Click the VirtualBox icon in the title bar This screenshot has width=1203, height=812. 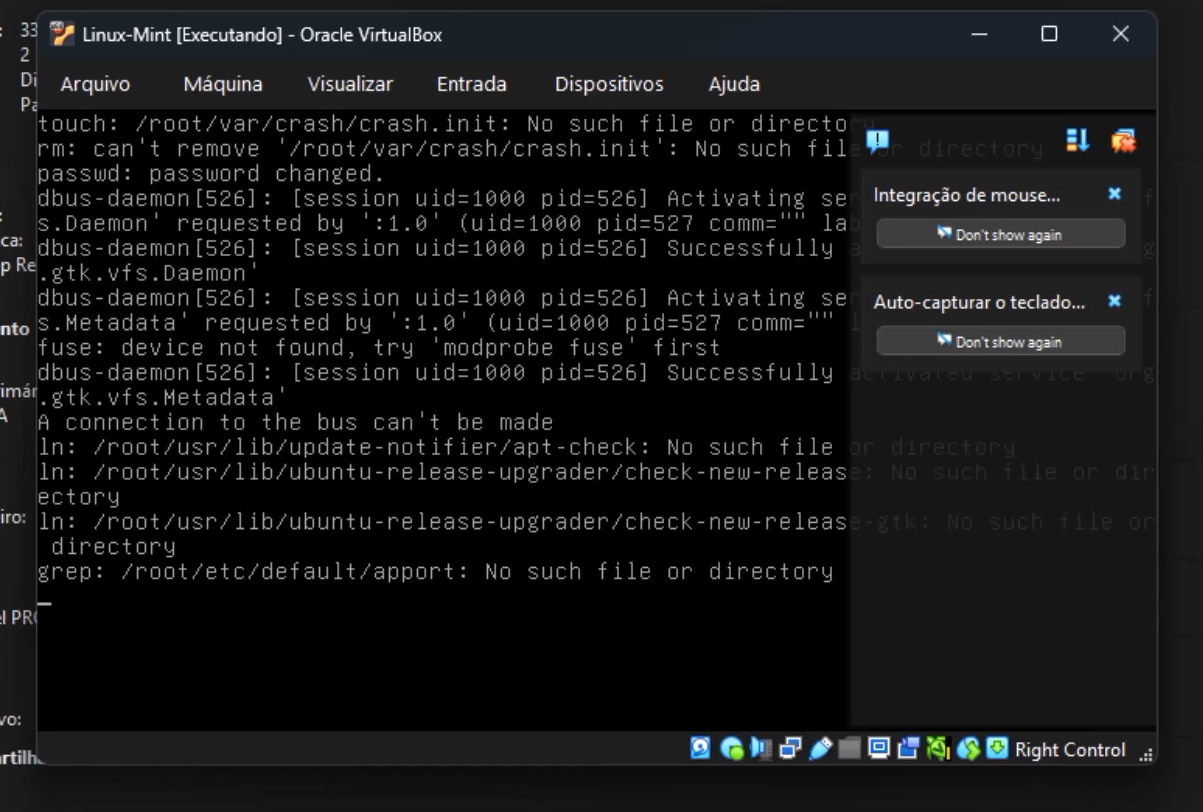(61, 34)
